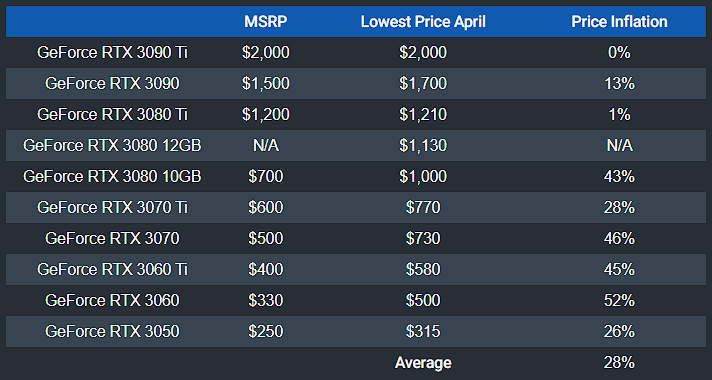Select the Lowest Price April header
The height and width of the screenshot is (380, 712).
[x=423, y=22]
